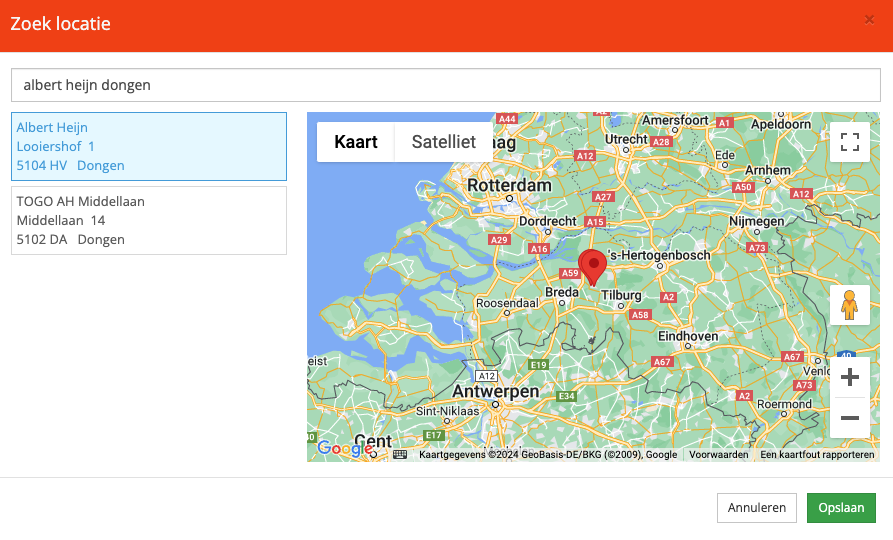
Task: Click Kaartgegevens copyright text on map
Action: click(x=548, y=455)
